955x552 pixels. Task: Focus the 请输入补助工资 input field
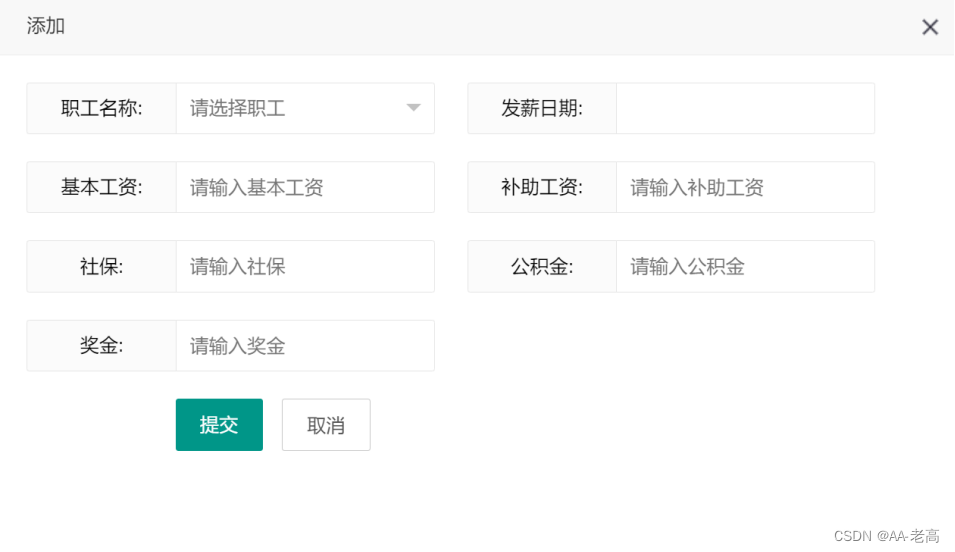click(745, 187)
